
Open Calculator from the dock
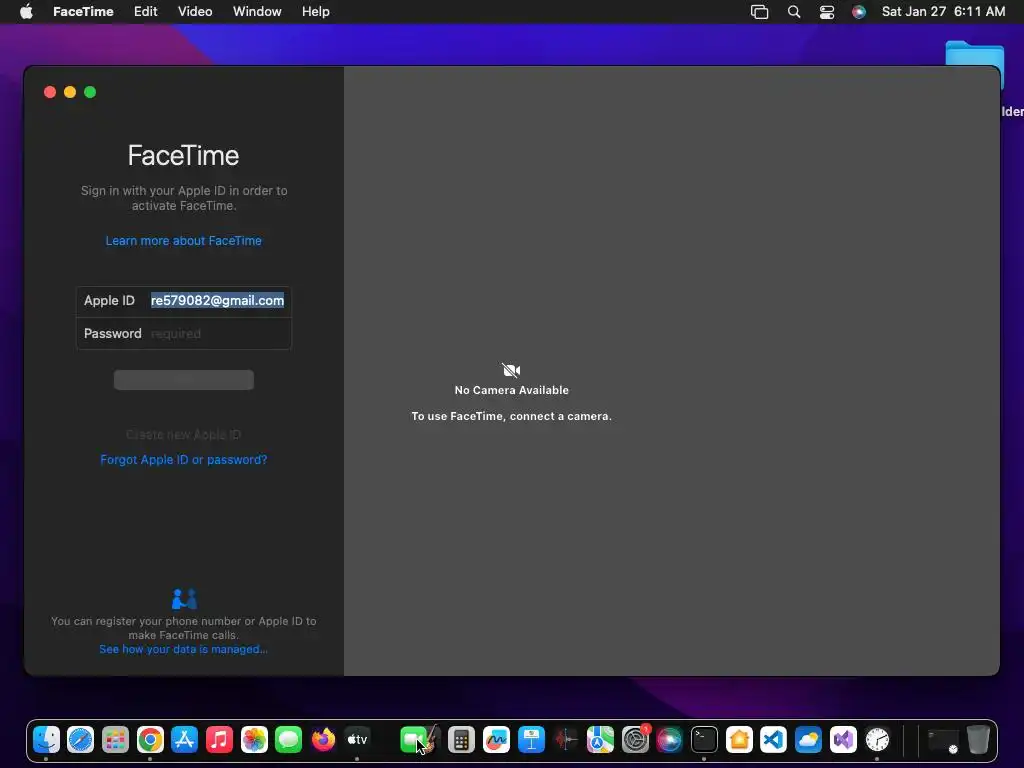[461, 740]
